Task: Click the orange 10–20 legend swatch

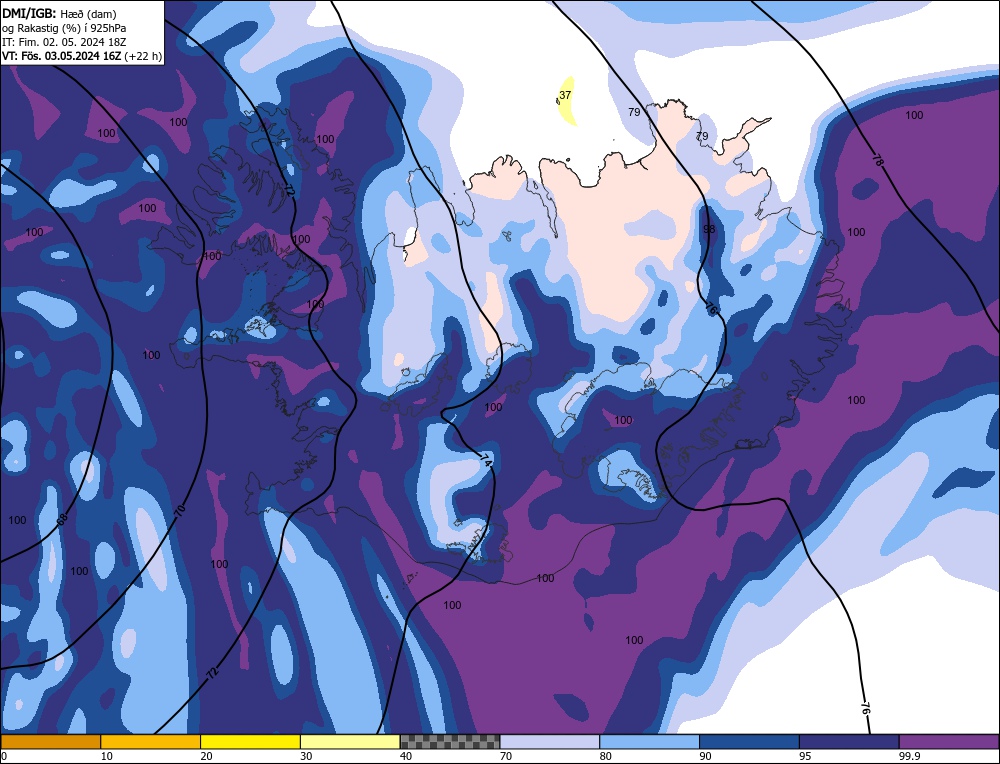Action: click(151, 742)
